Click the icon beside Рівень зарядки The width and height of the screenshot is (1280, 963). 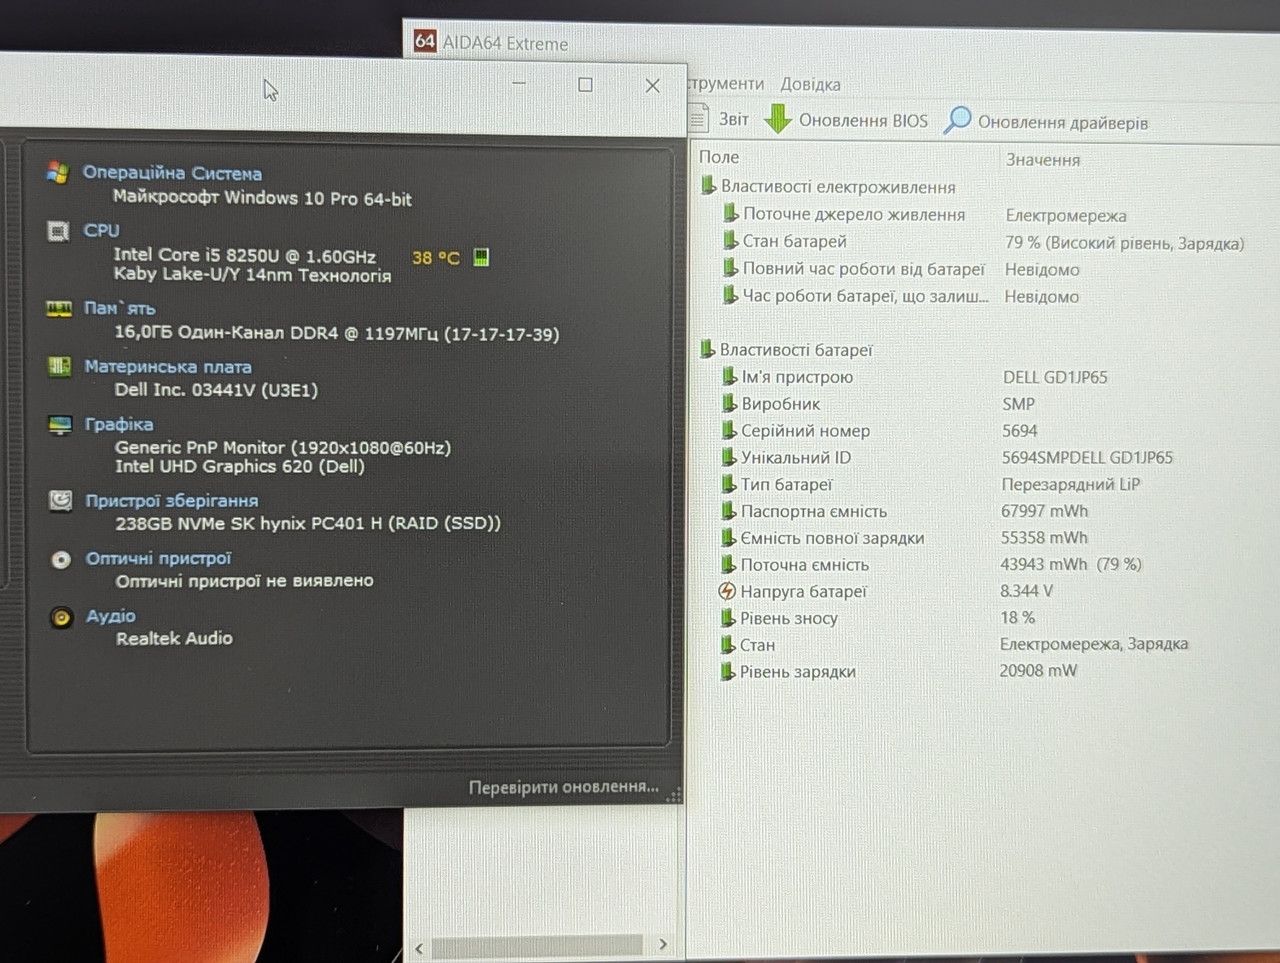coord(728,671)
